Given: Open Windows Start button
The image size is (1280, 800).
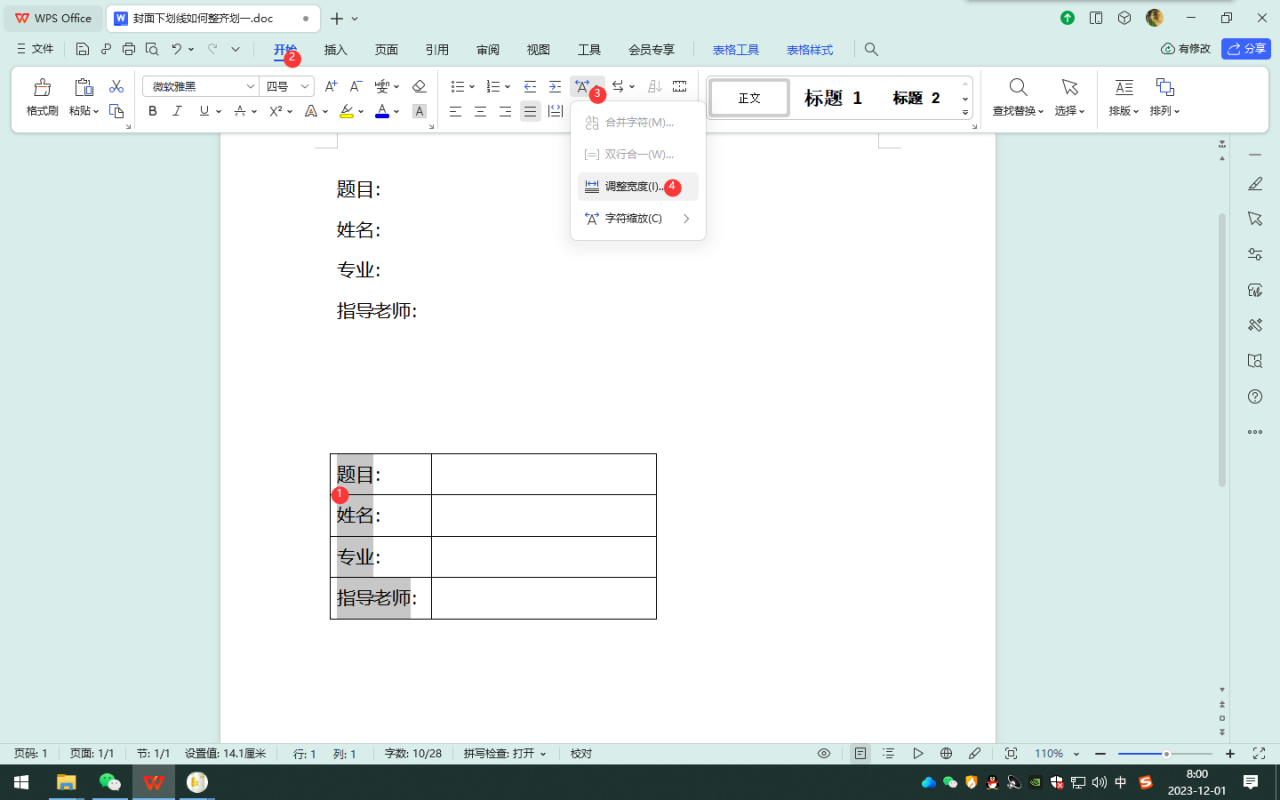Looking at the screenshot, I should [20, 782].
